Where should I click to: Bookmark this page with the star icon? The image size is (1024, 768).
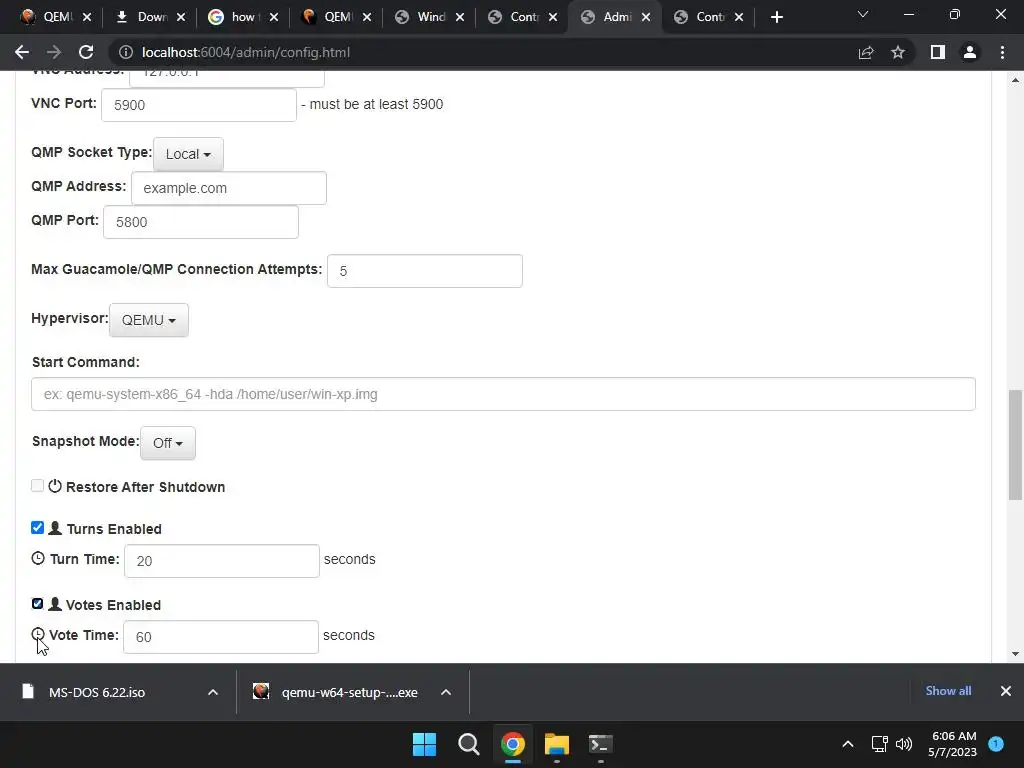[x=898, y=52]
